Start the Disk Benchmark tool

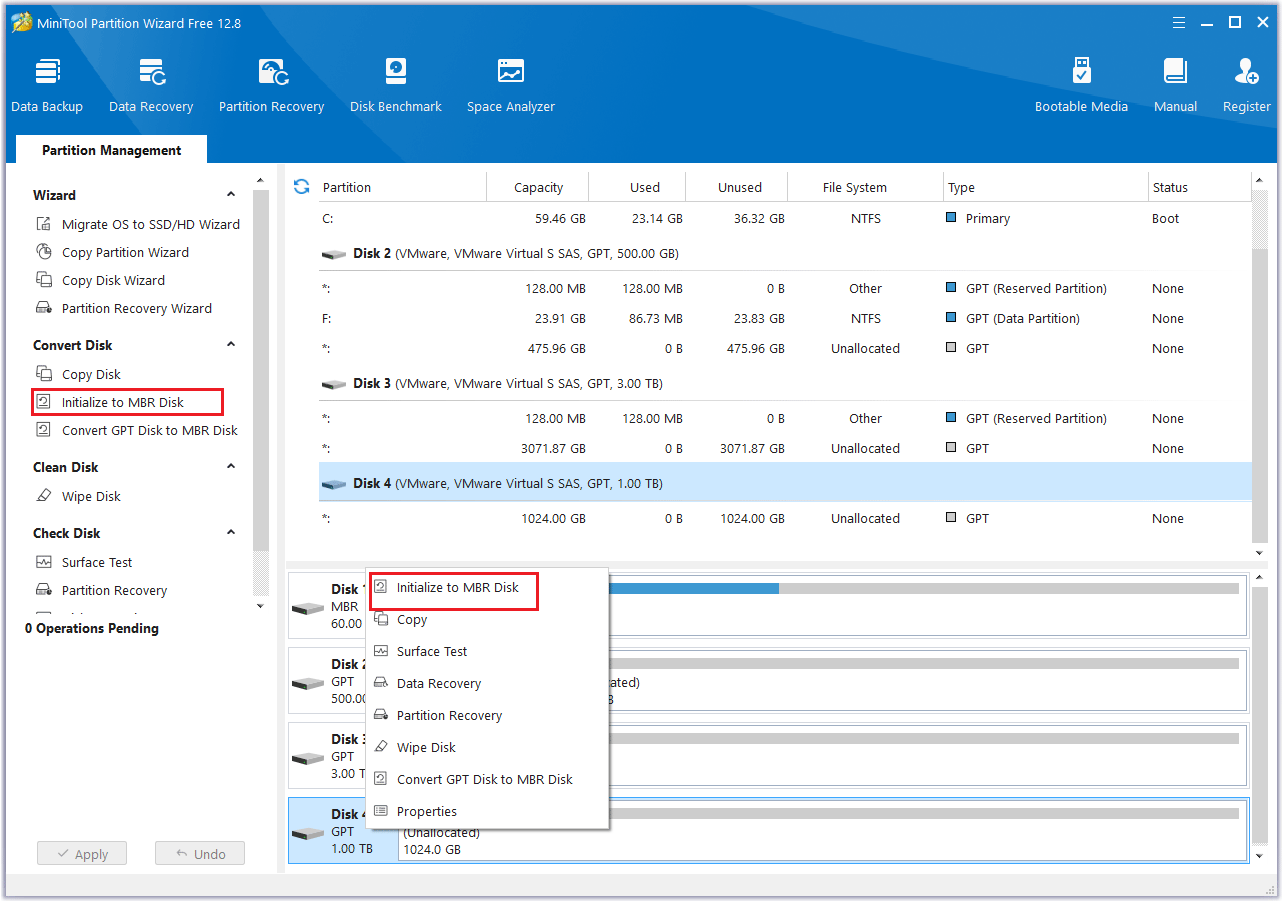(396, 85)
